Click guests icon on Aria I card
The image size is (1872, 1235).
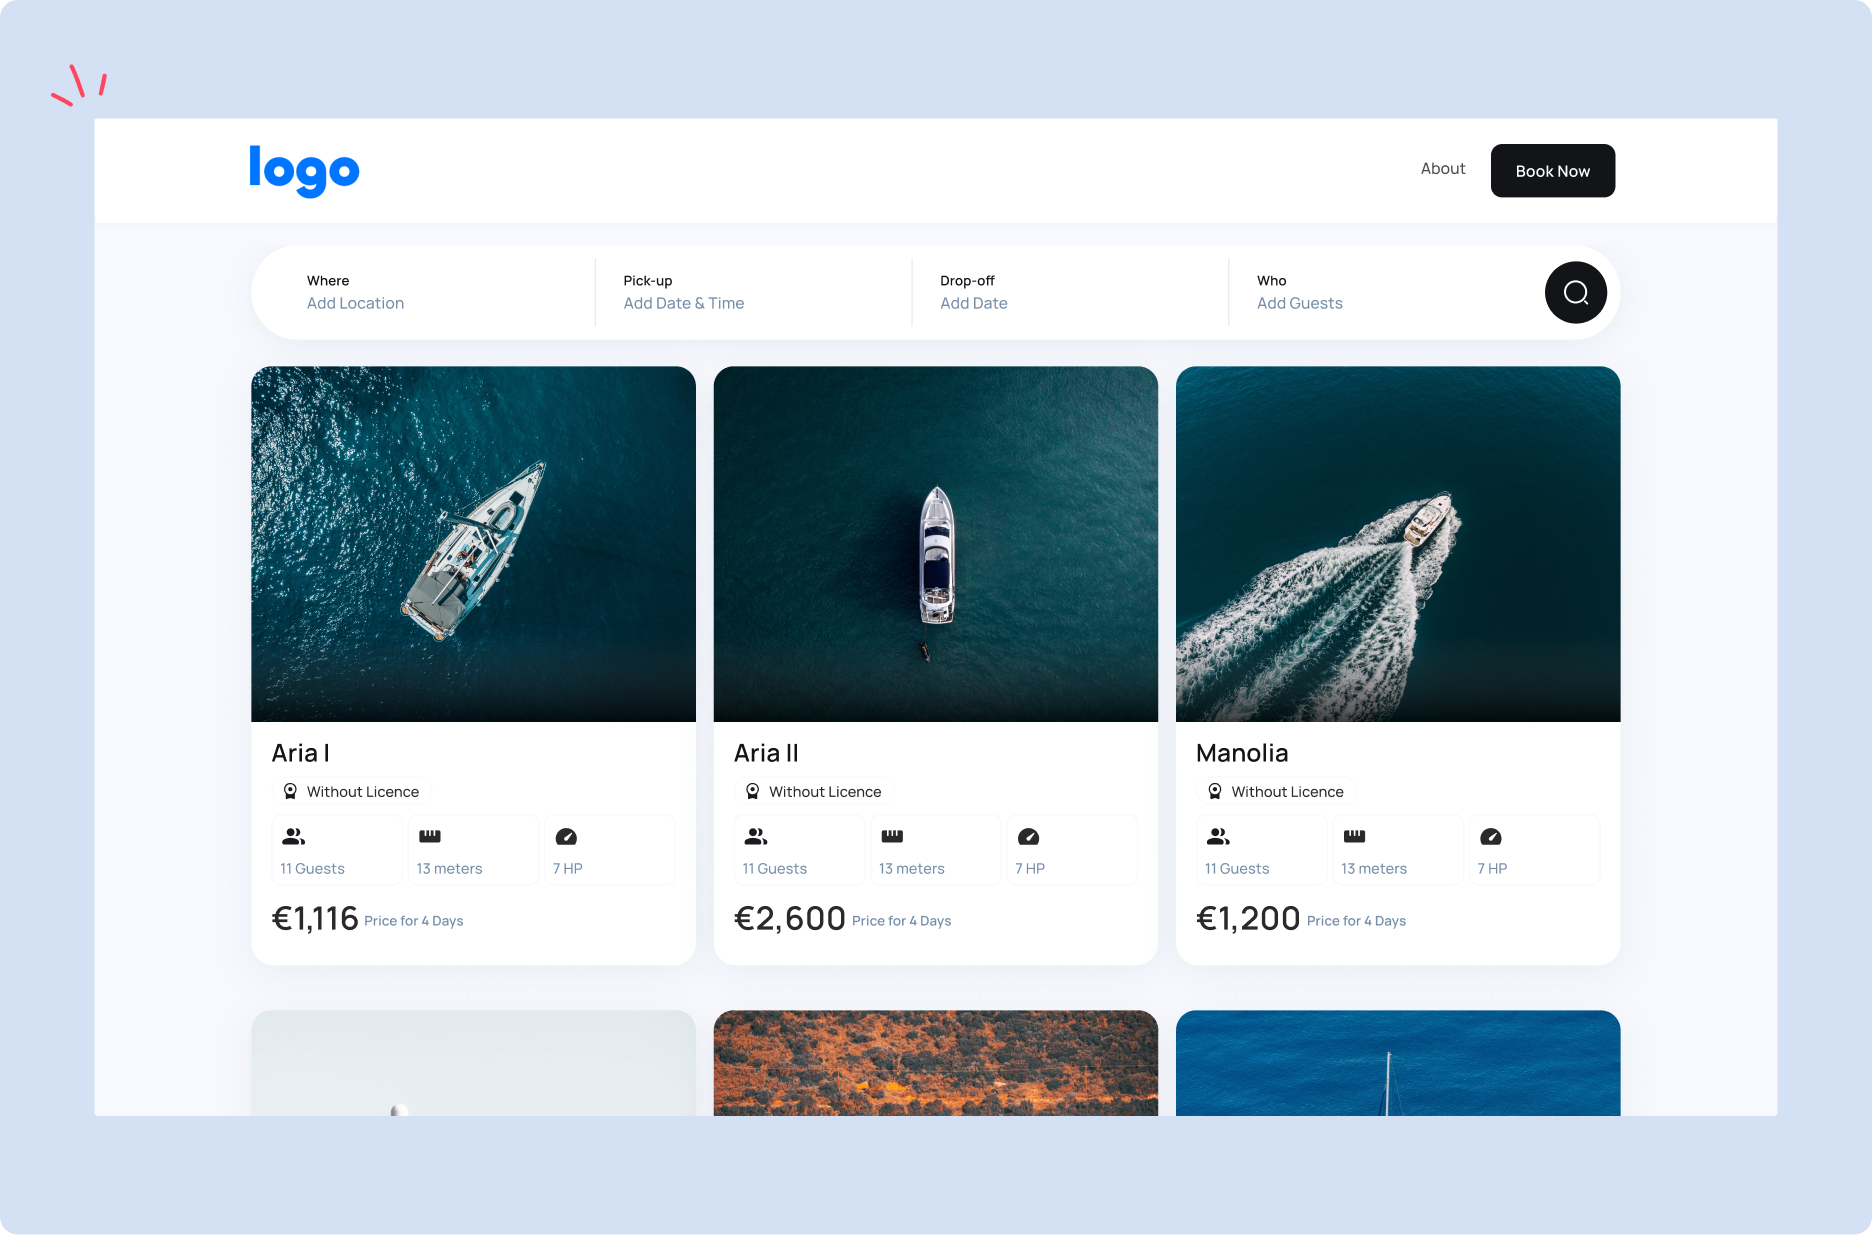(293, 836)
